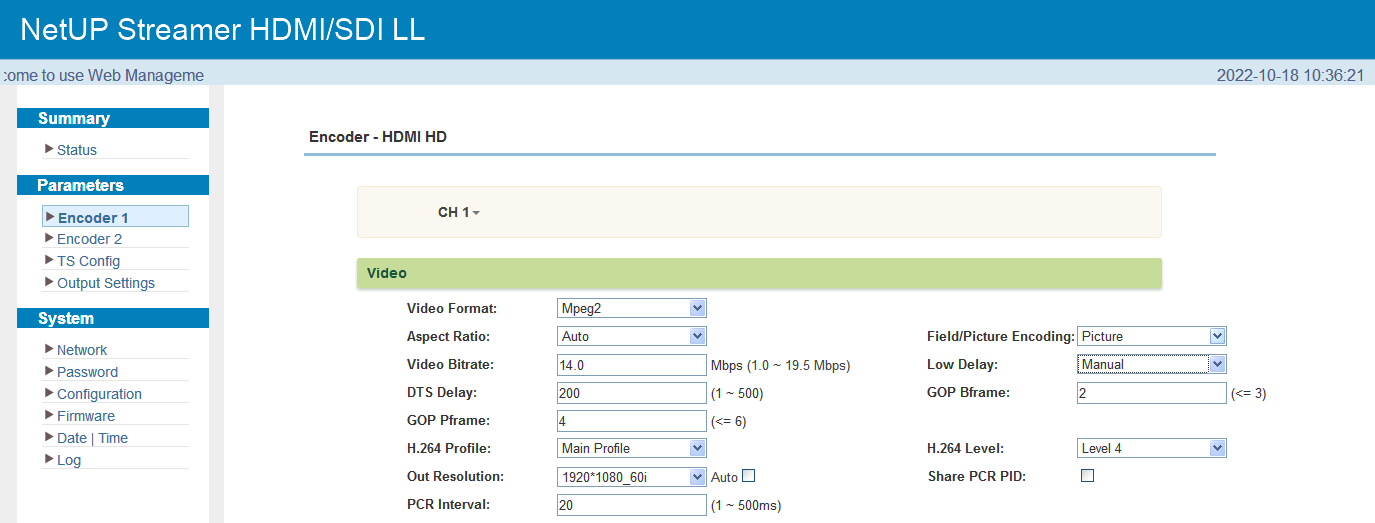Image resolution: width=1375 pixels, height=523 pixels.
Task: Click the date-time 2022-10-18 10:36:21
Action: tap(1290, 75)
